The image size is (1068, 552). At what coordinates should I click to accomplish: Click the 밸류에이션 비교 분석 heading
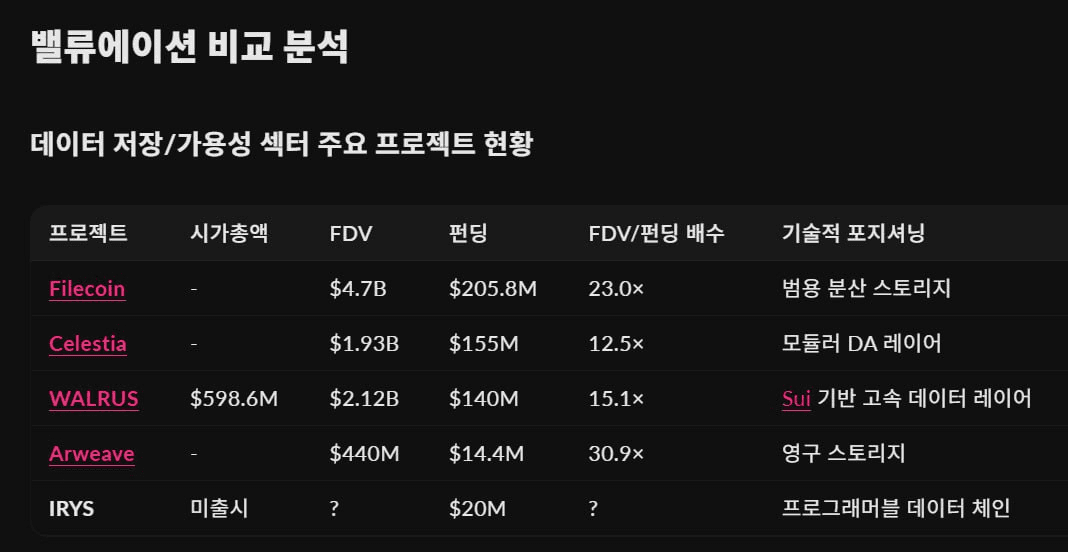[189, 48]
